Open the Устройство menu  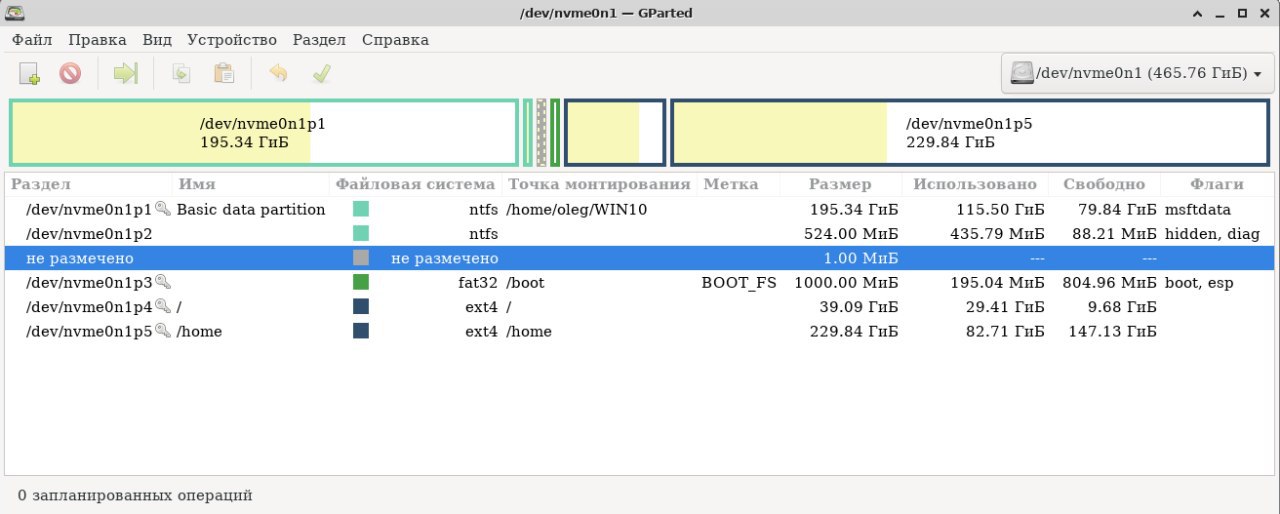tap(231, 40)
